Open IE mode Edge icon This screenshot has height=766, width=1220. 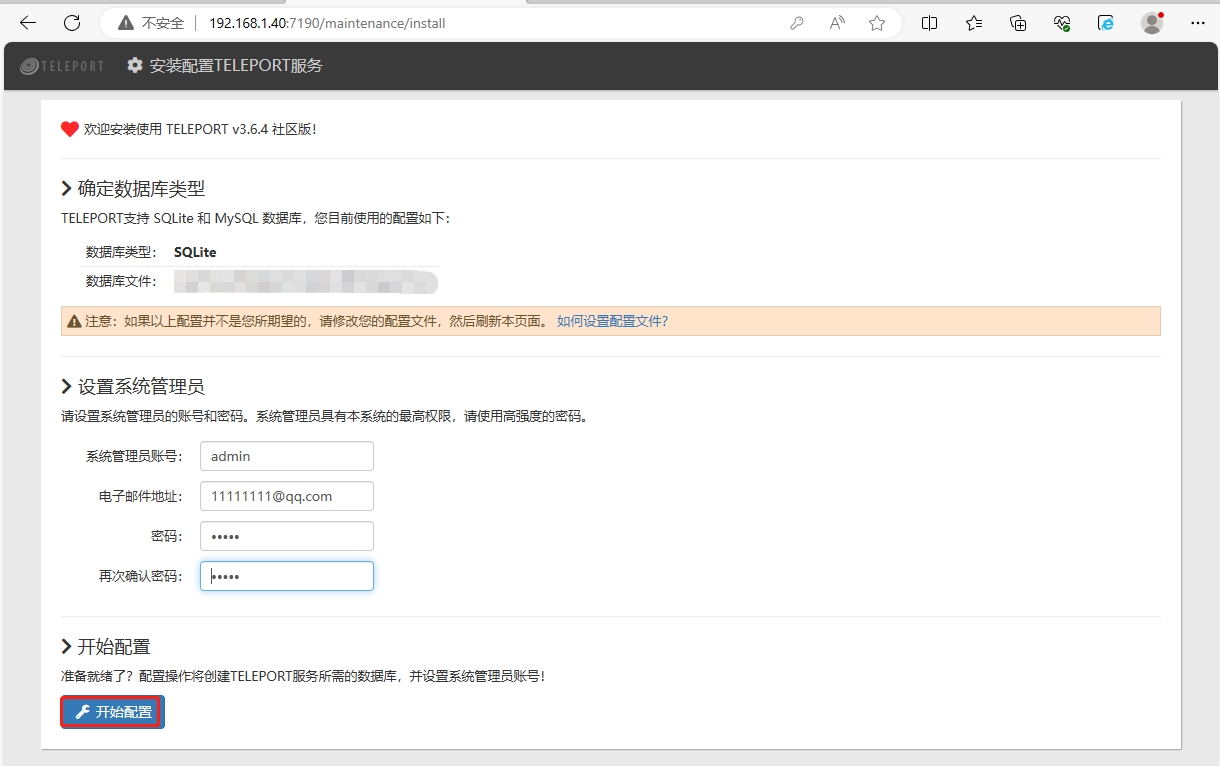(1106, 23)
